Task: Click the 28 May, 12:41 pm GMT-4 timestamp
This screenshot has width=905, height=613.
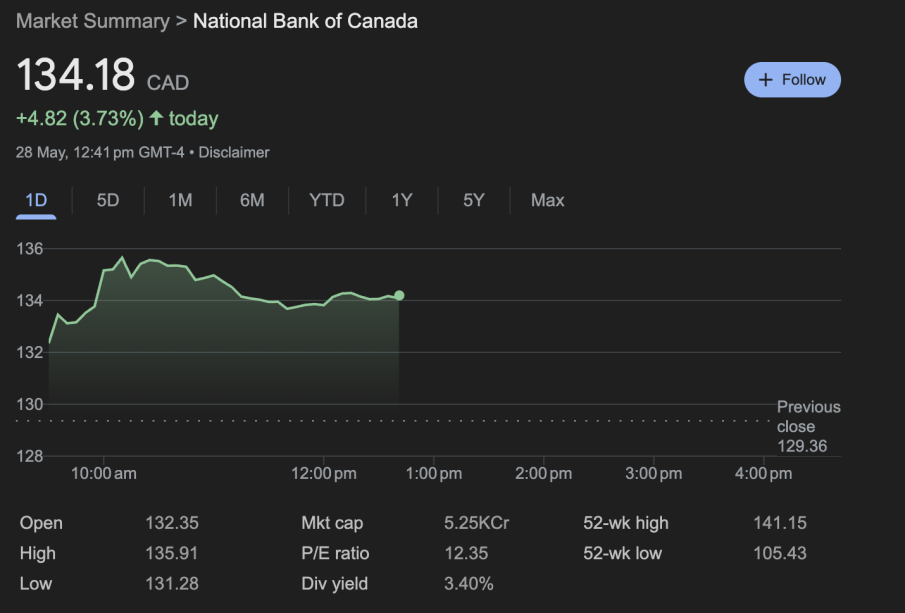Action: pyautogui.click(x=100, y=152)
